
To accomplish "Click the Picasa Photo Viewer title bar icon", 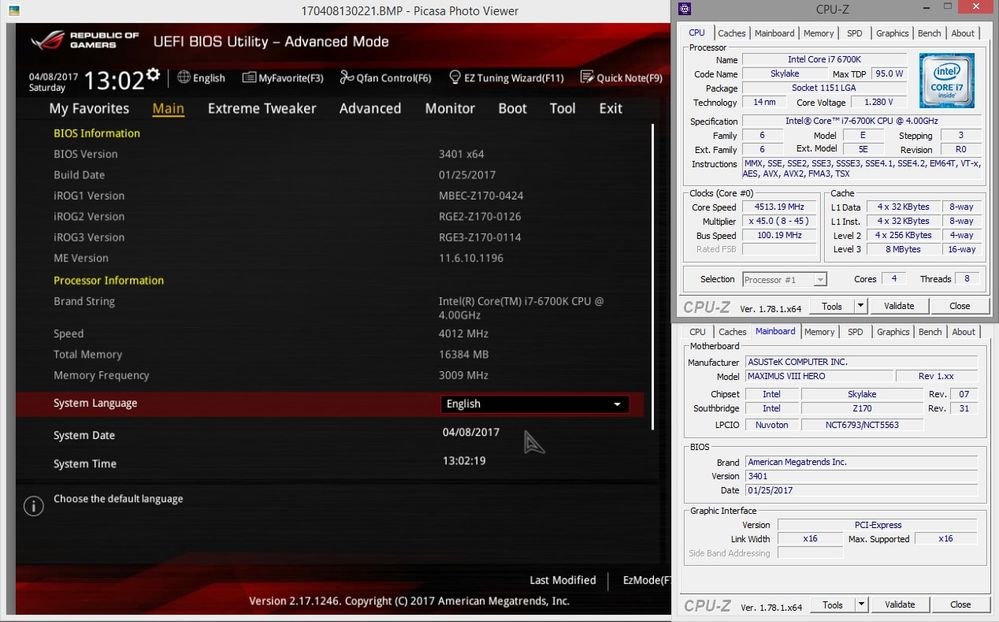I will (x=14, y=11).
